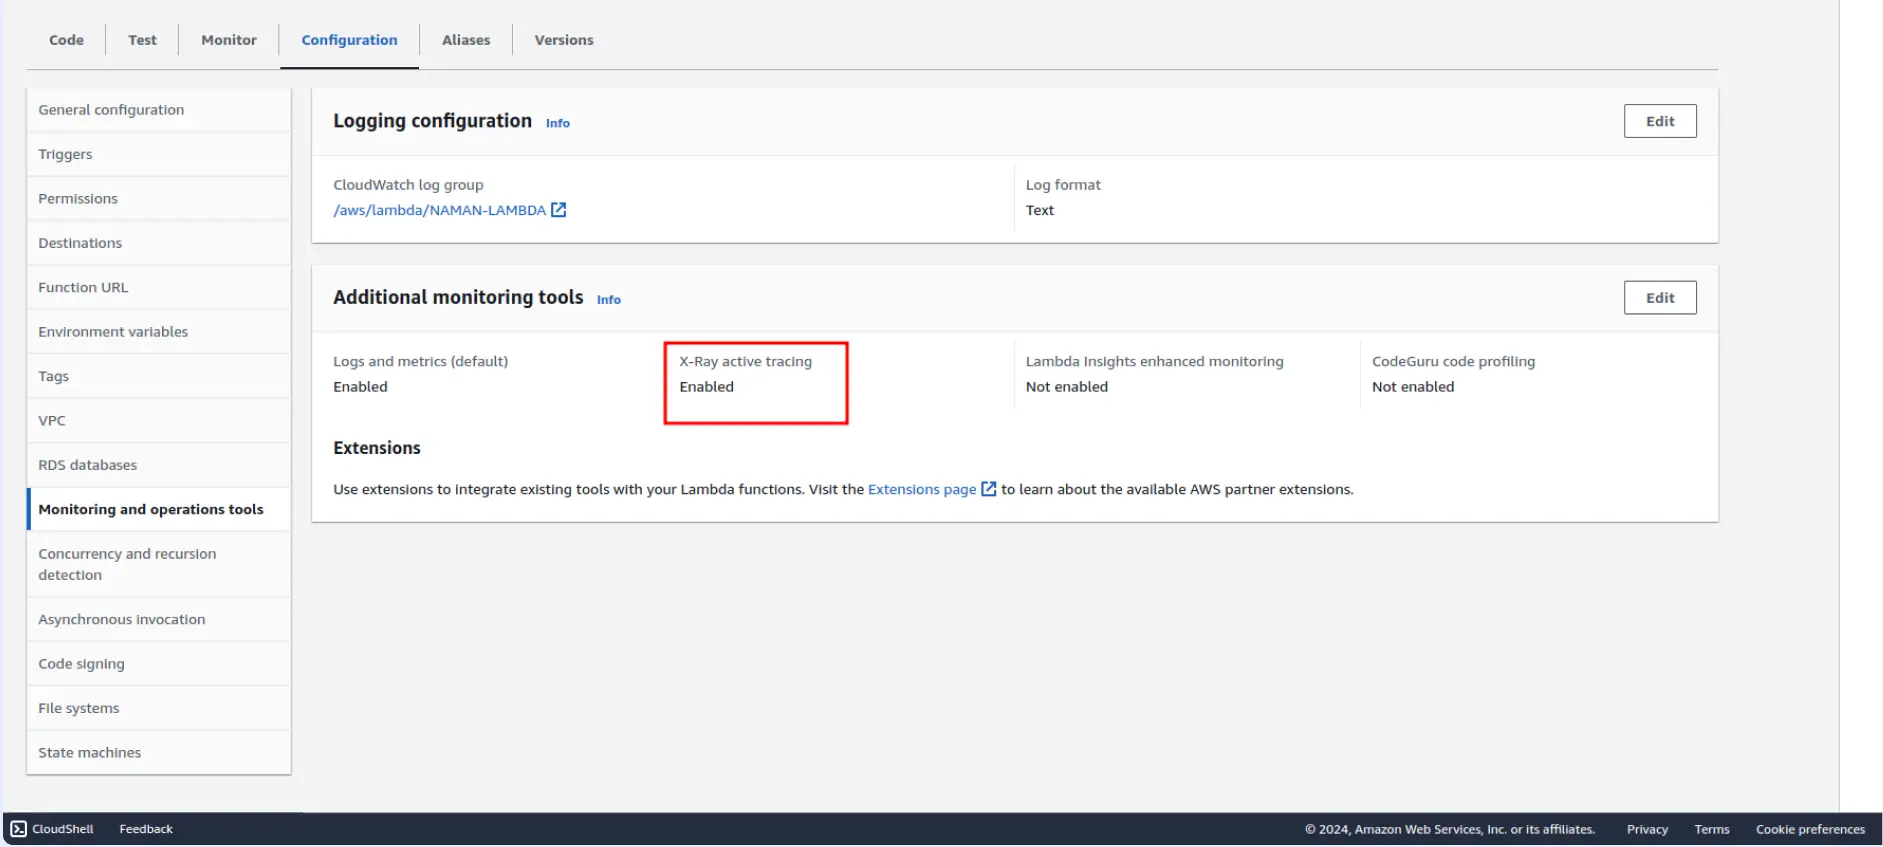Open the Aliases tab

466,40
